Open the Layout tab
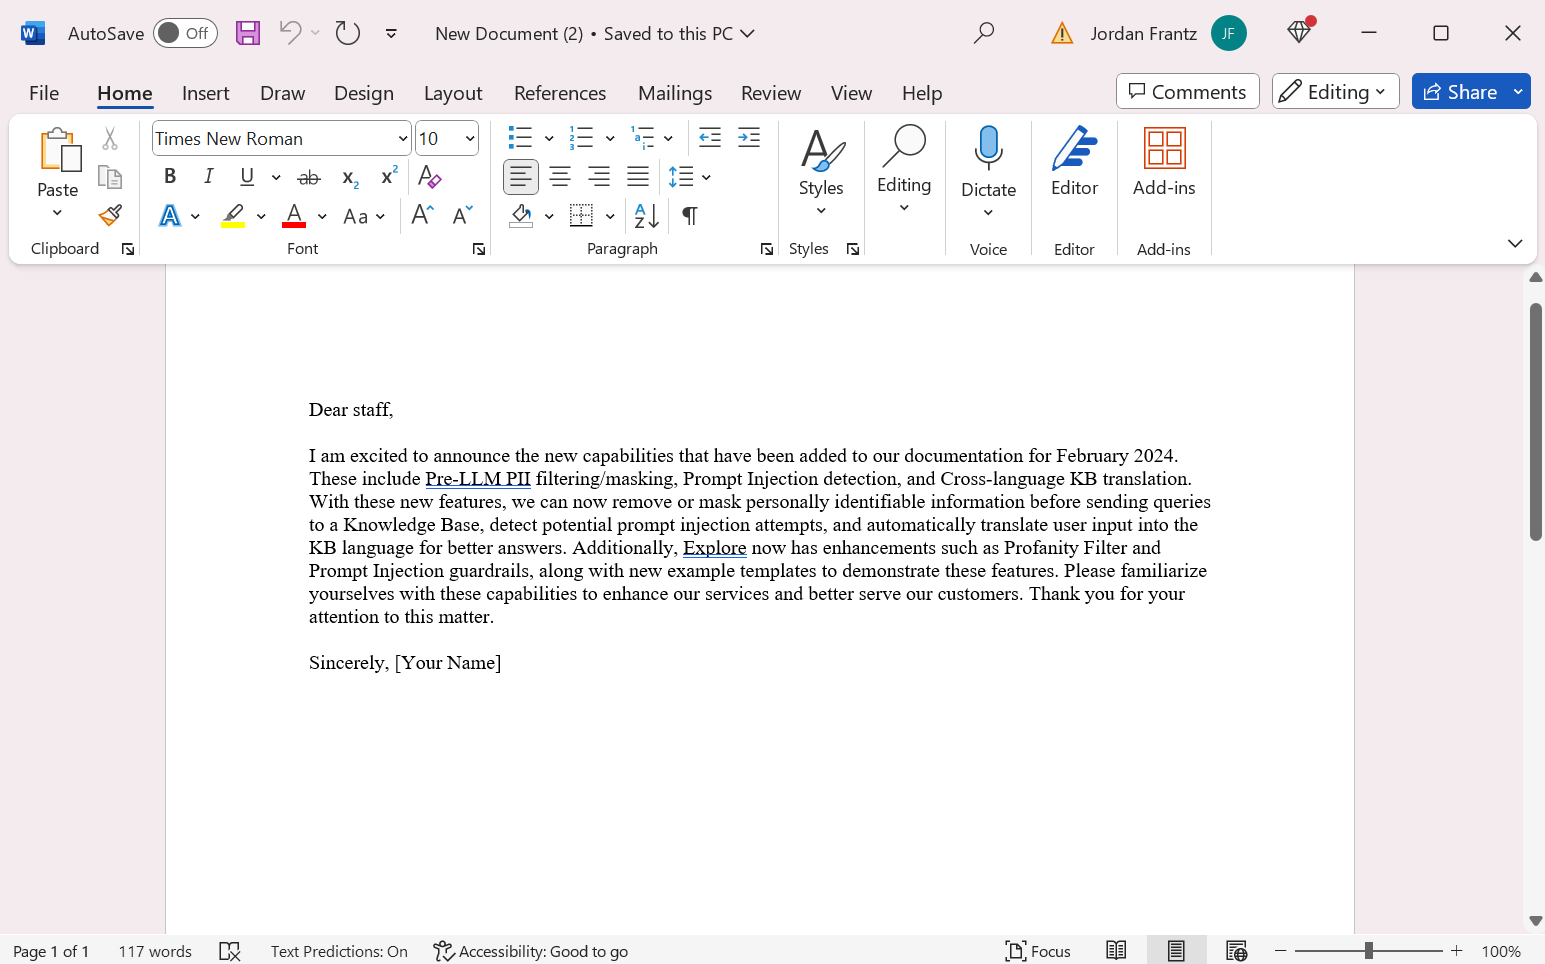The image size is (1545, 964). [453, 93]
